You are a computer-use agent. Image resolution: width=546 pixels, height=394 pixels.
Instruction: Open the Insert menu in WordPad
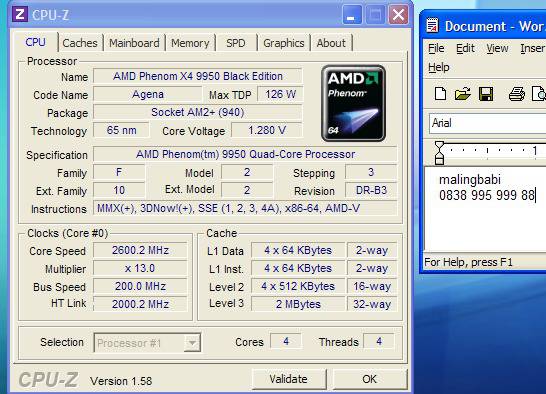pos(533,48)
